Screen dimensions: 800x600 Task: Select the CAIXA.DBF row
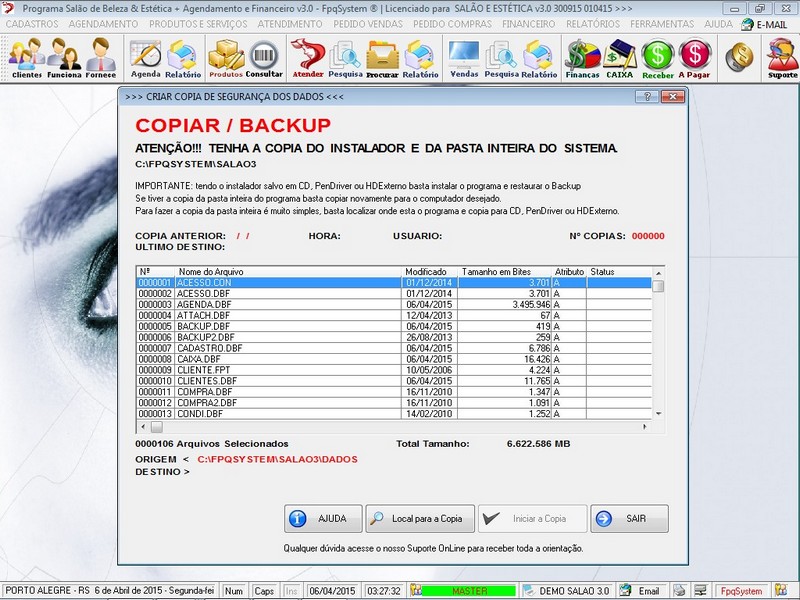tap(394, 359)
